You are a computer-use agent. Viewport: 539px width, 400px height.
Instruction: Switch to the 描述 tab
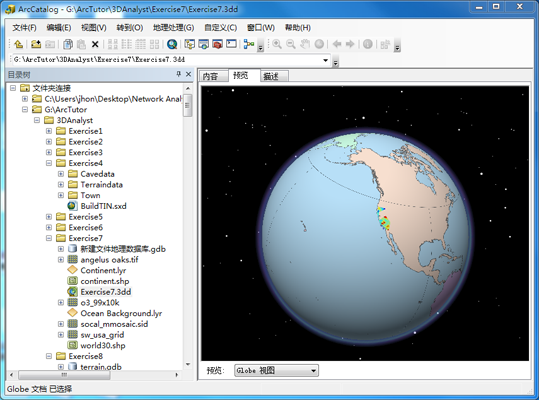tap(274, 76)
